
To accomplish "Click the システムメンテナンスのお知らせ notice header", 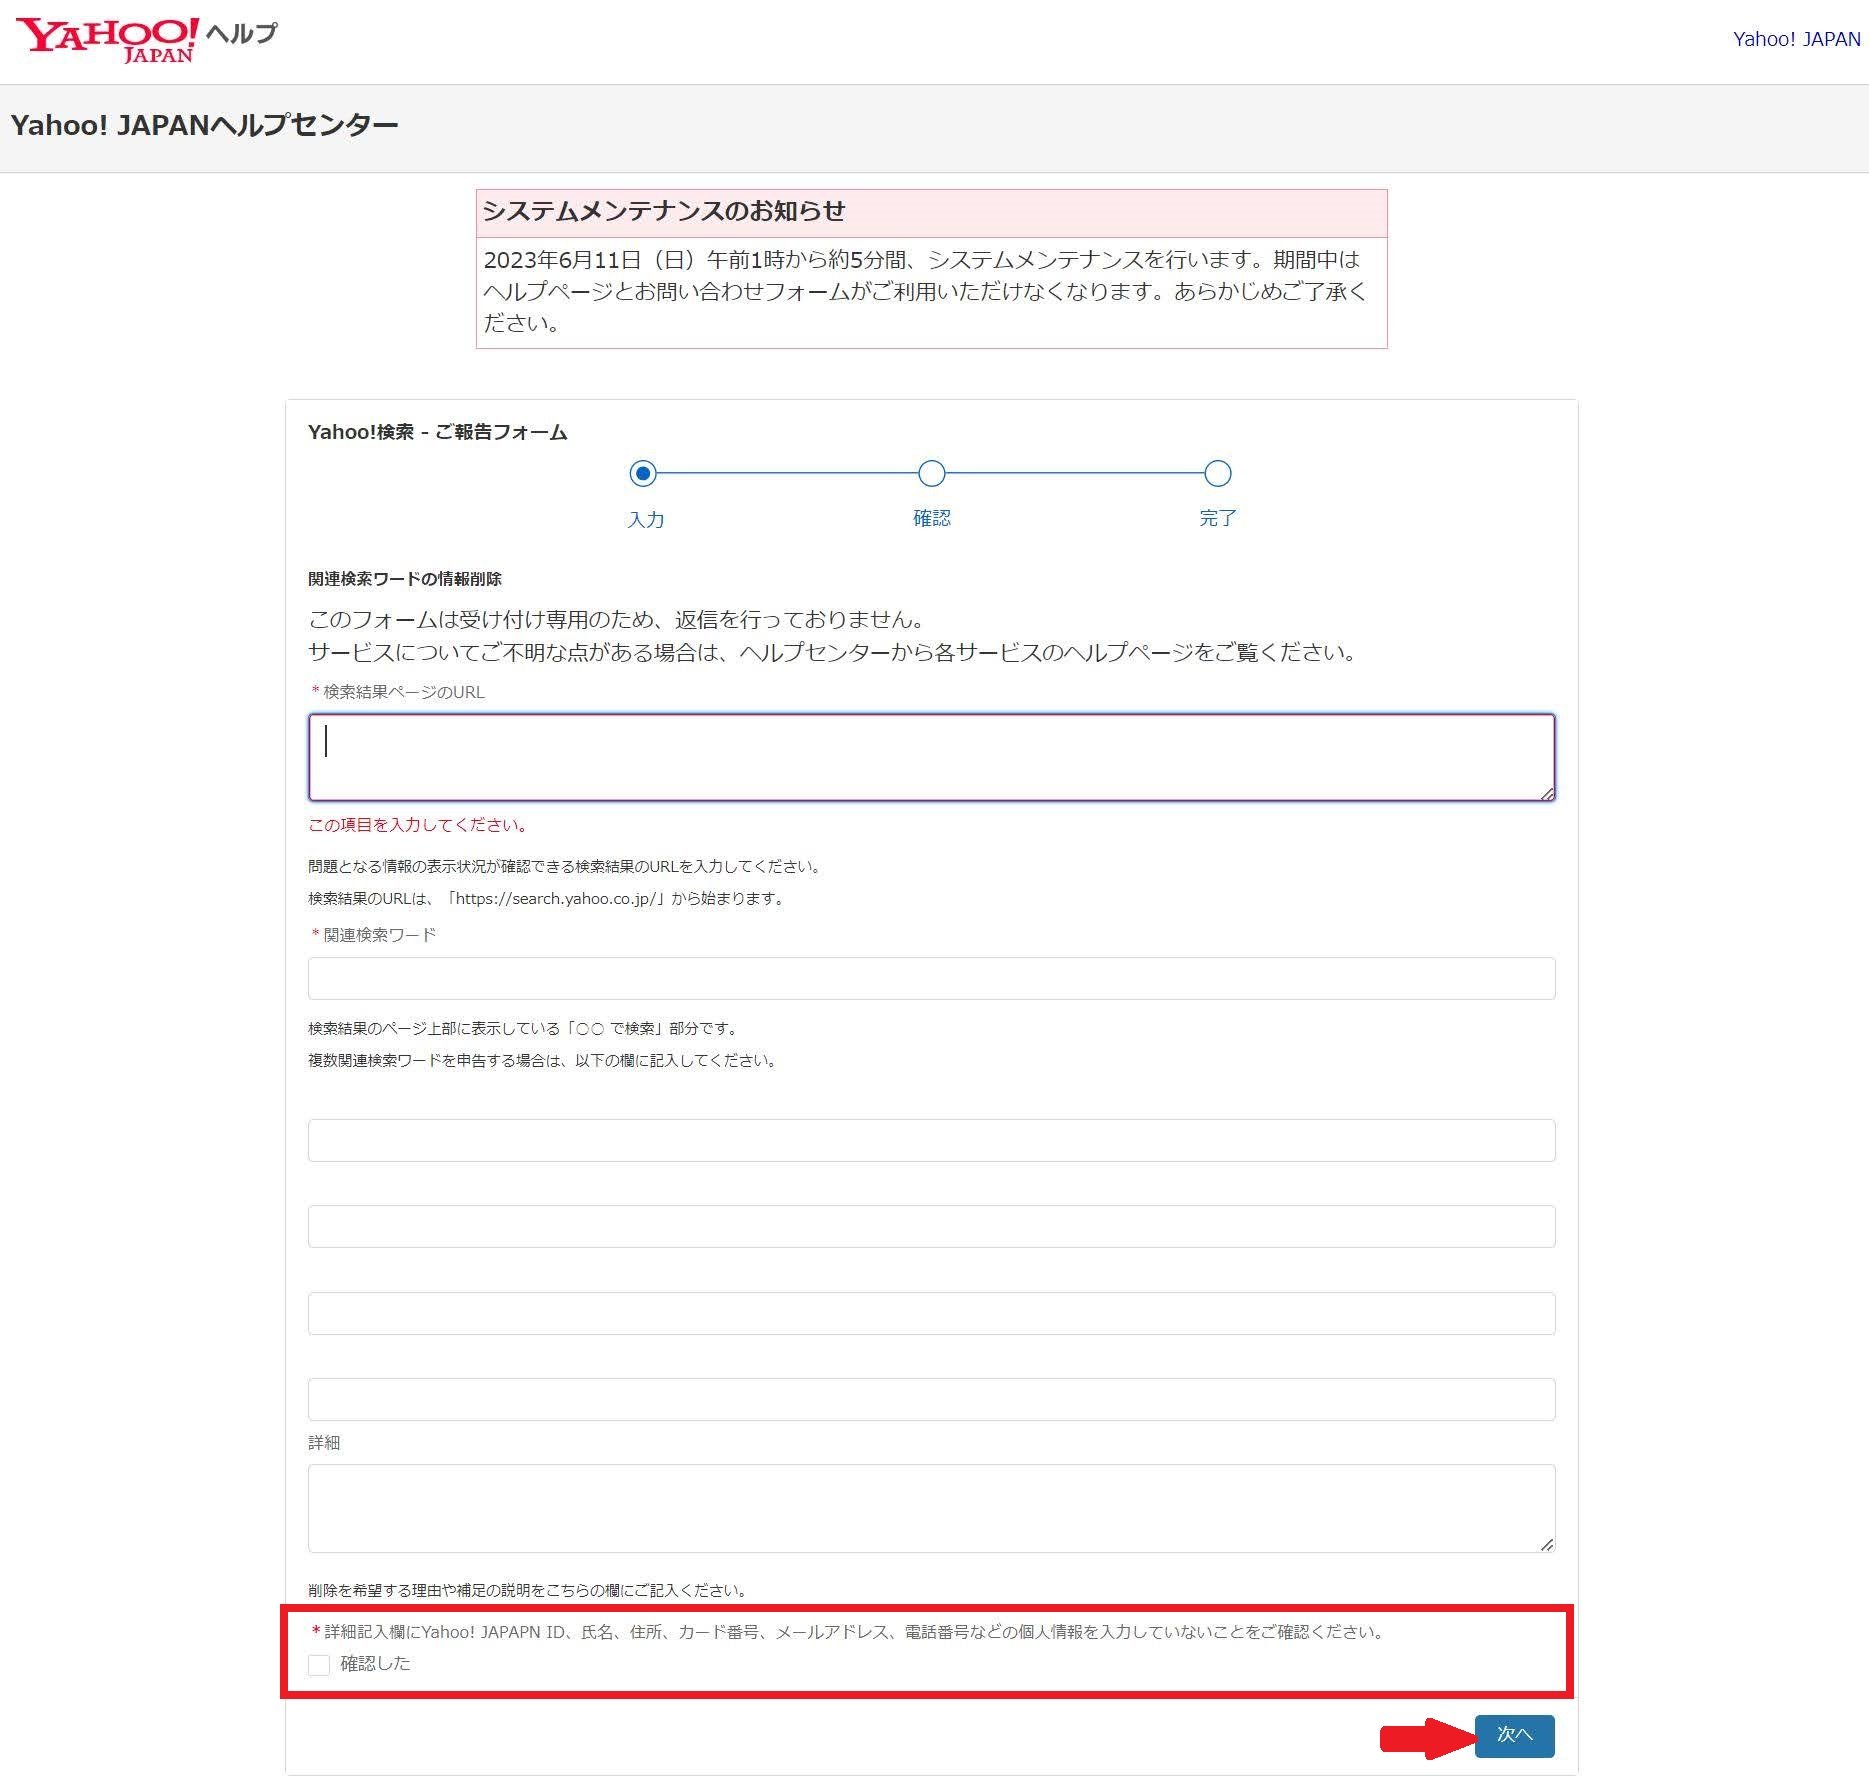I will 664,211.
